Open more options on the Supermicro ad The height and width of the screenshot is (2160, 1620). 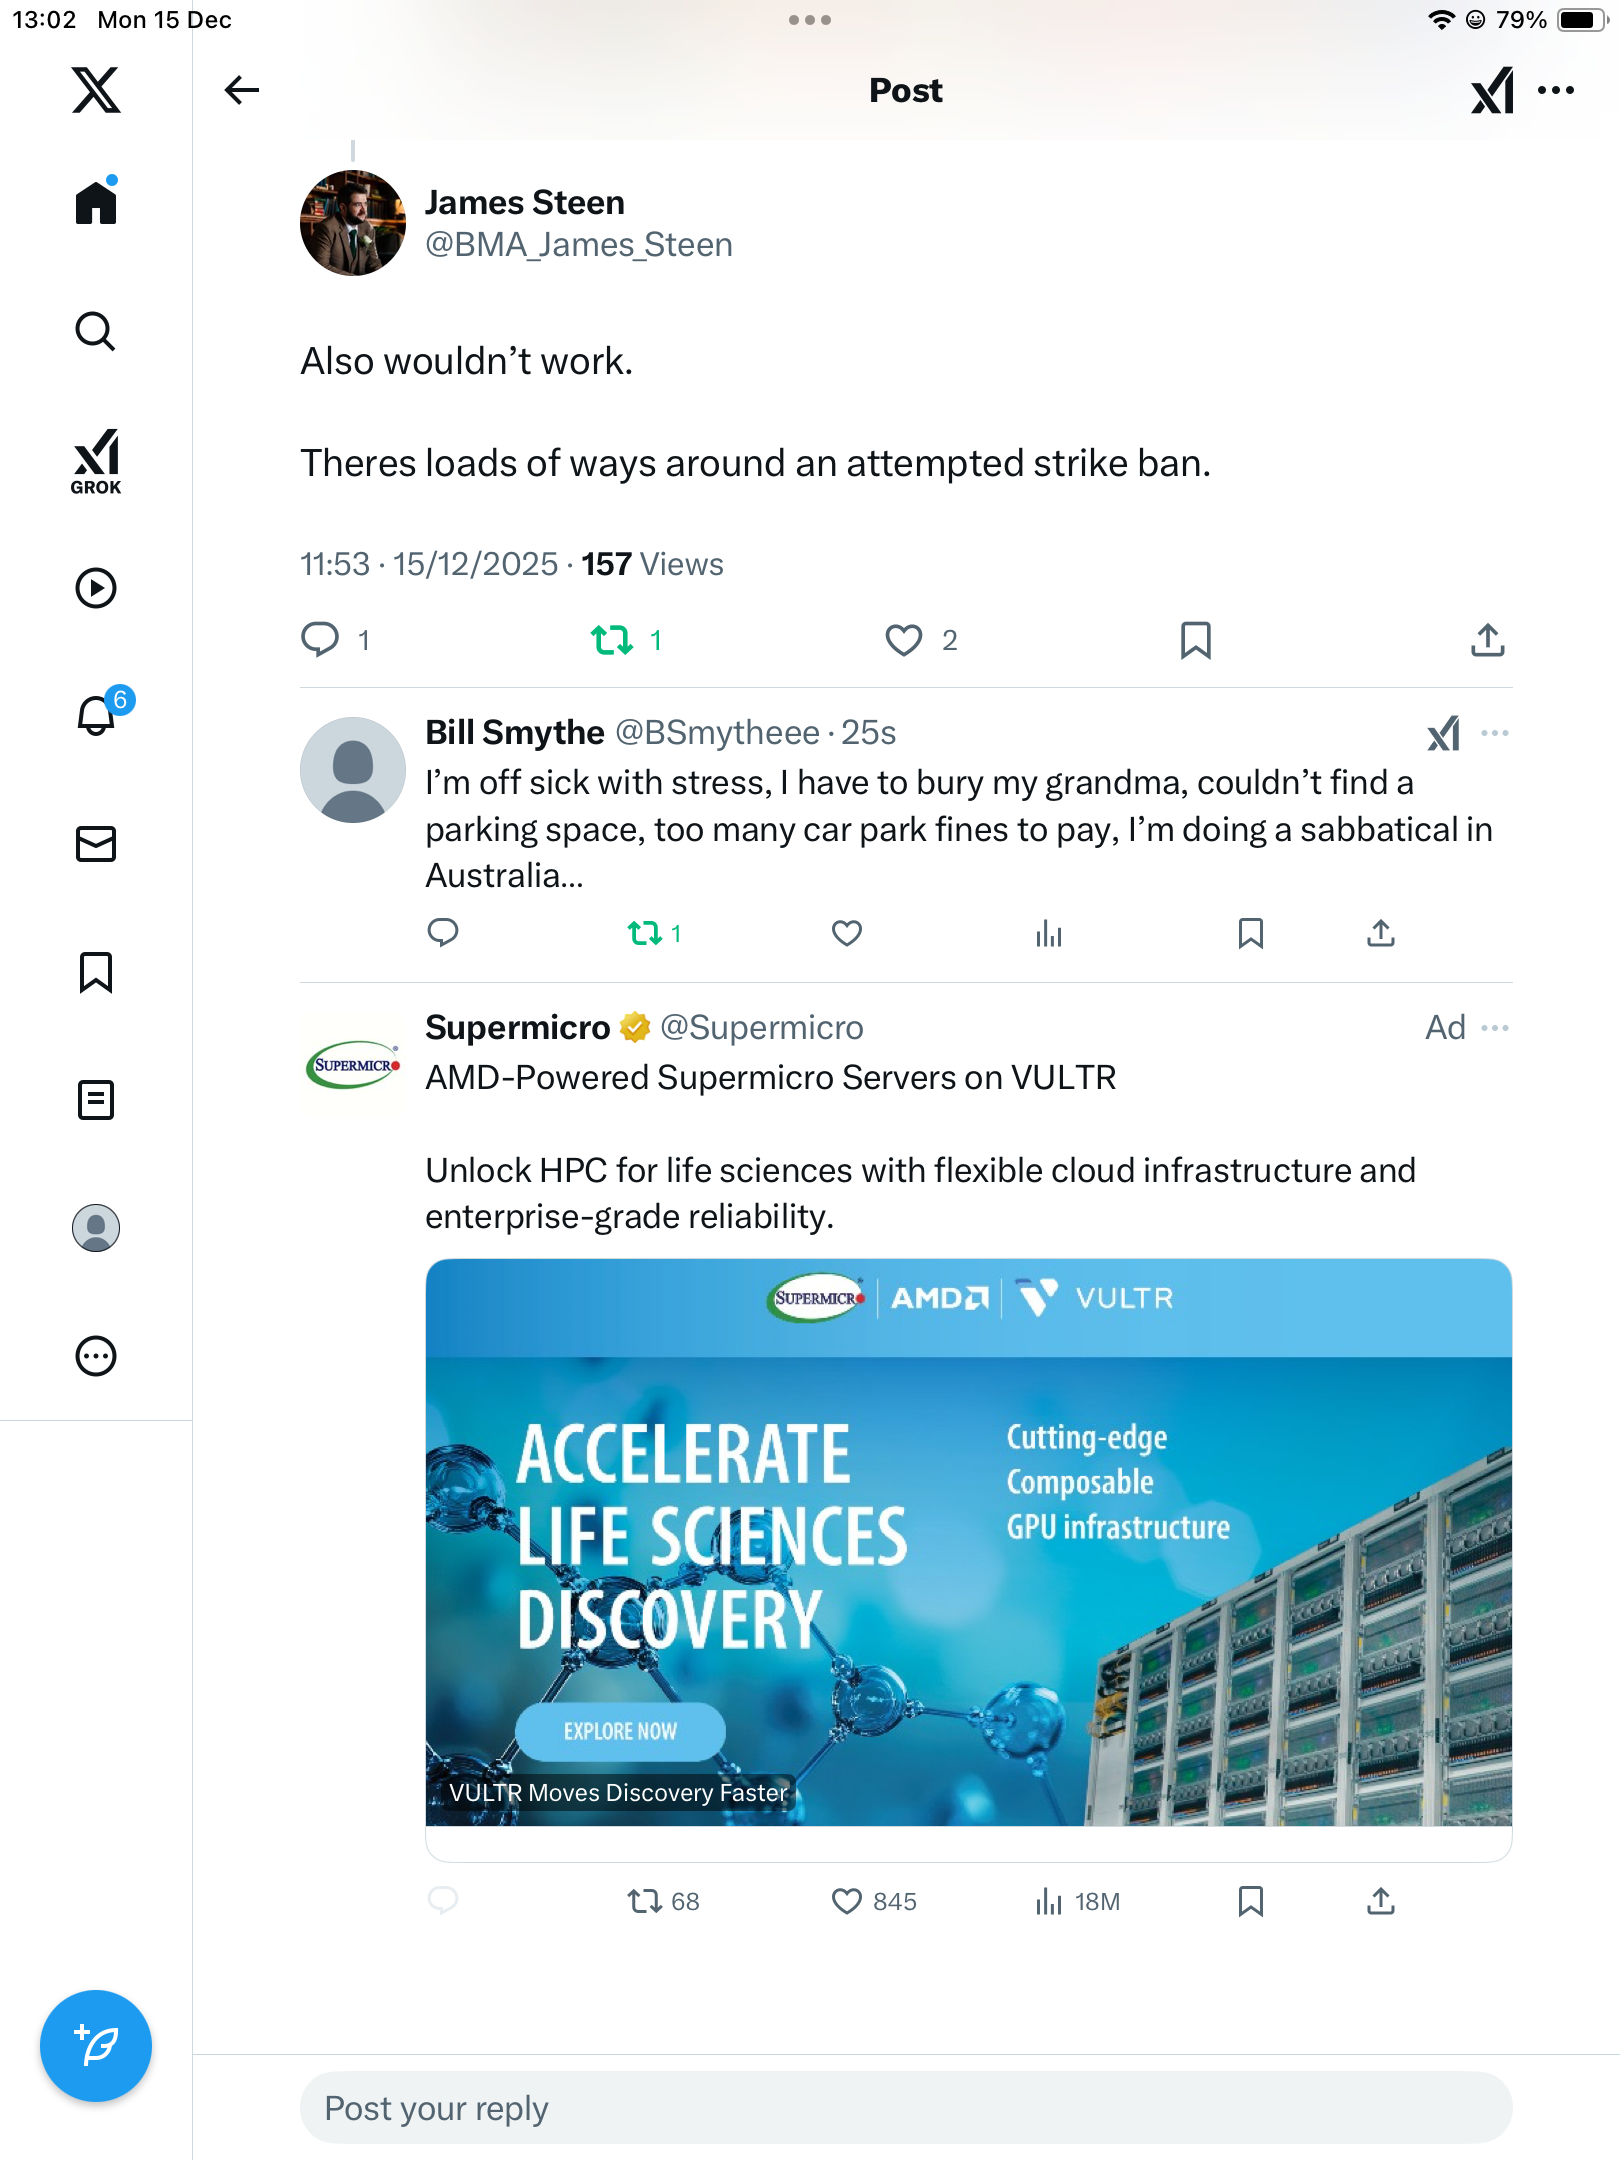1495,1028
